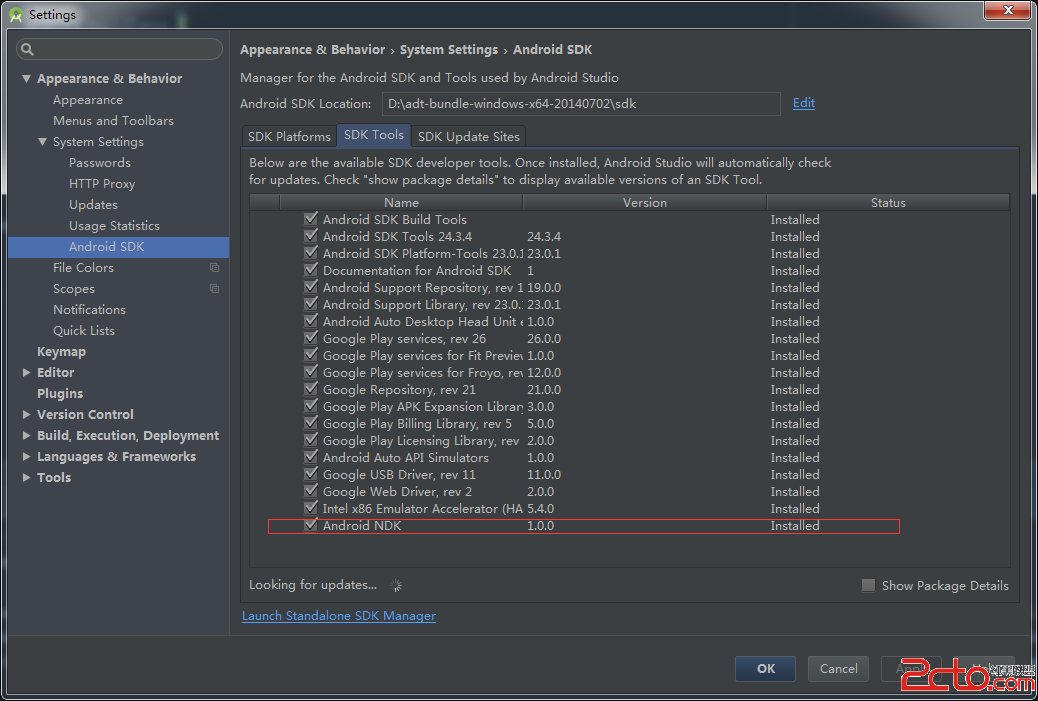The image size is (1038, 701).
Task: Open Launch Standalone SDK Manager link
Action: click(x=338, y=616)
